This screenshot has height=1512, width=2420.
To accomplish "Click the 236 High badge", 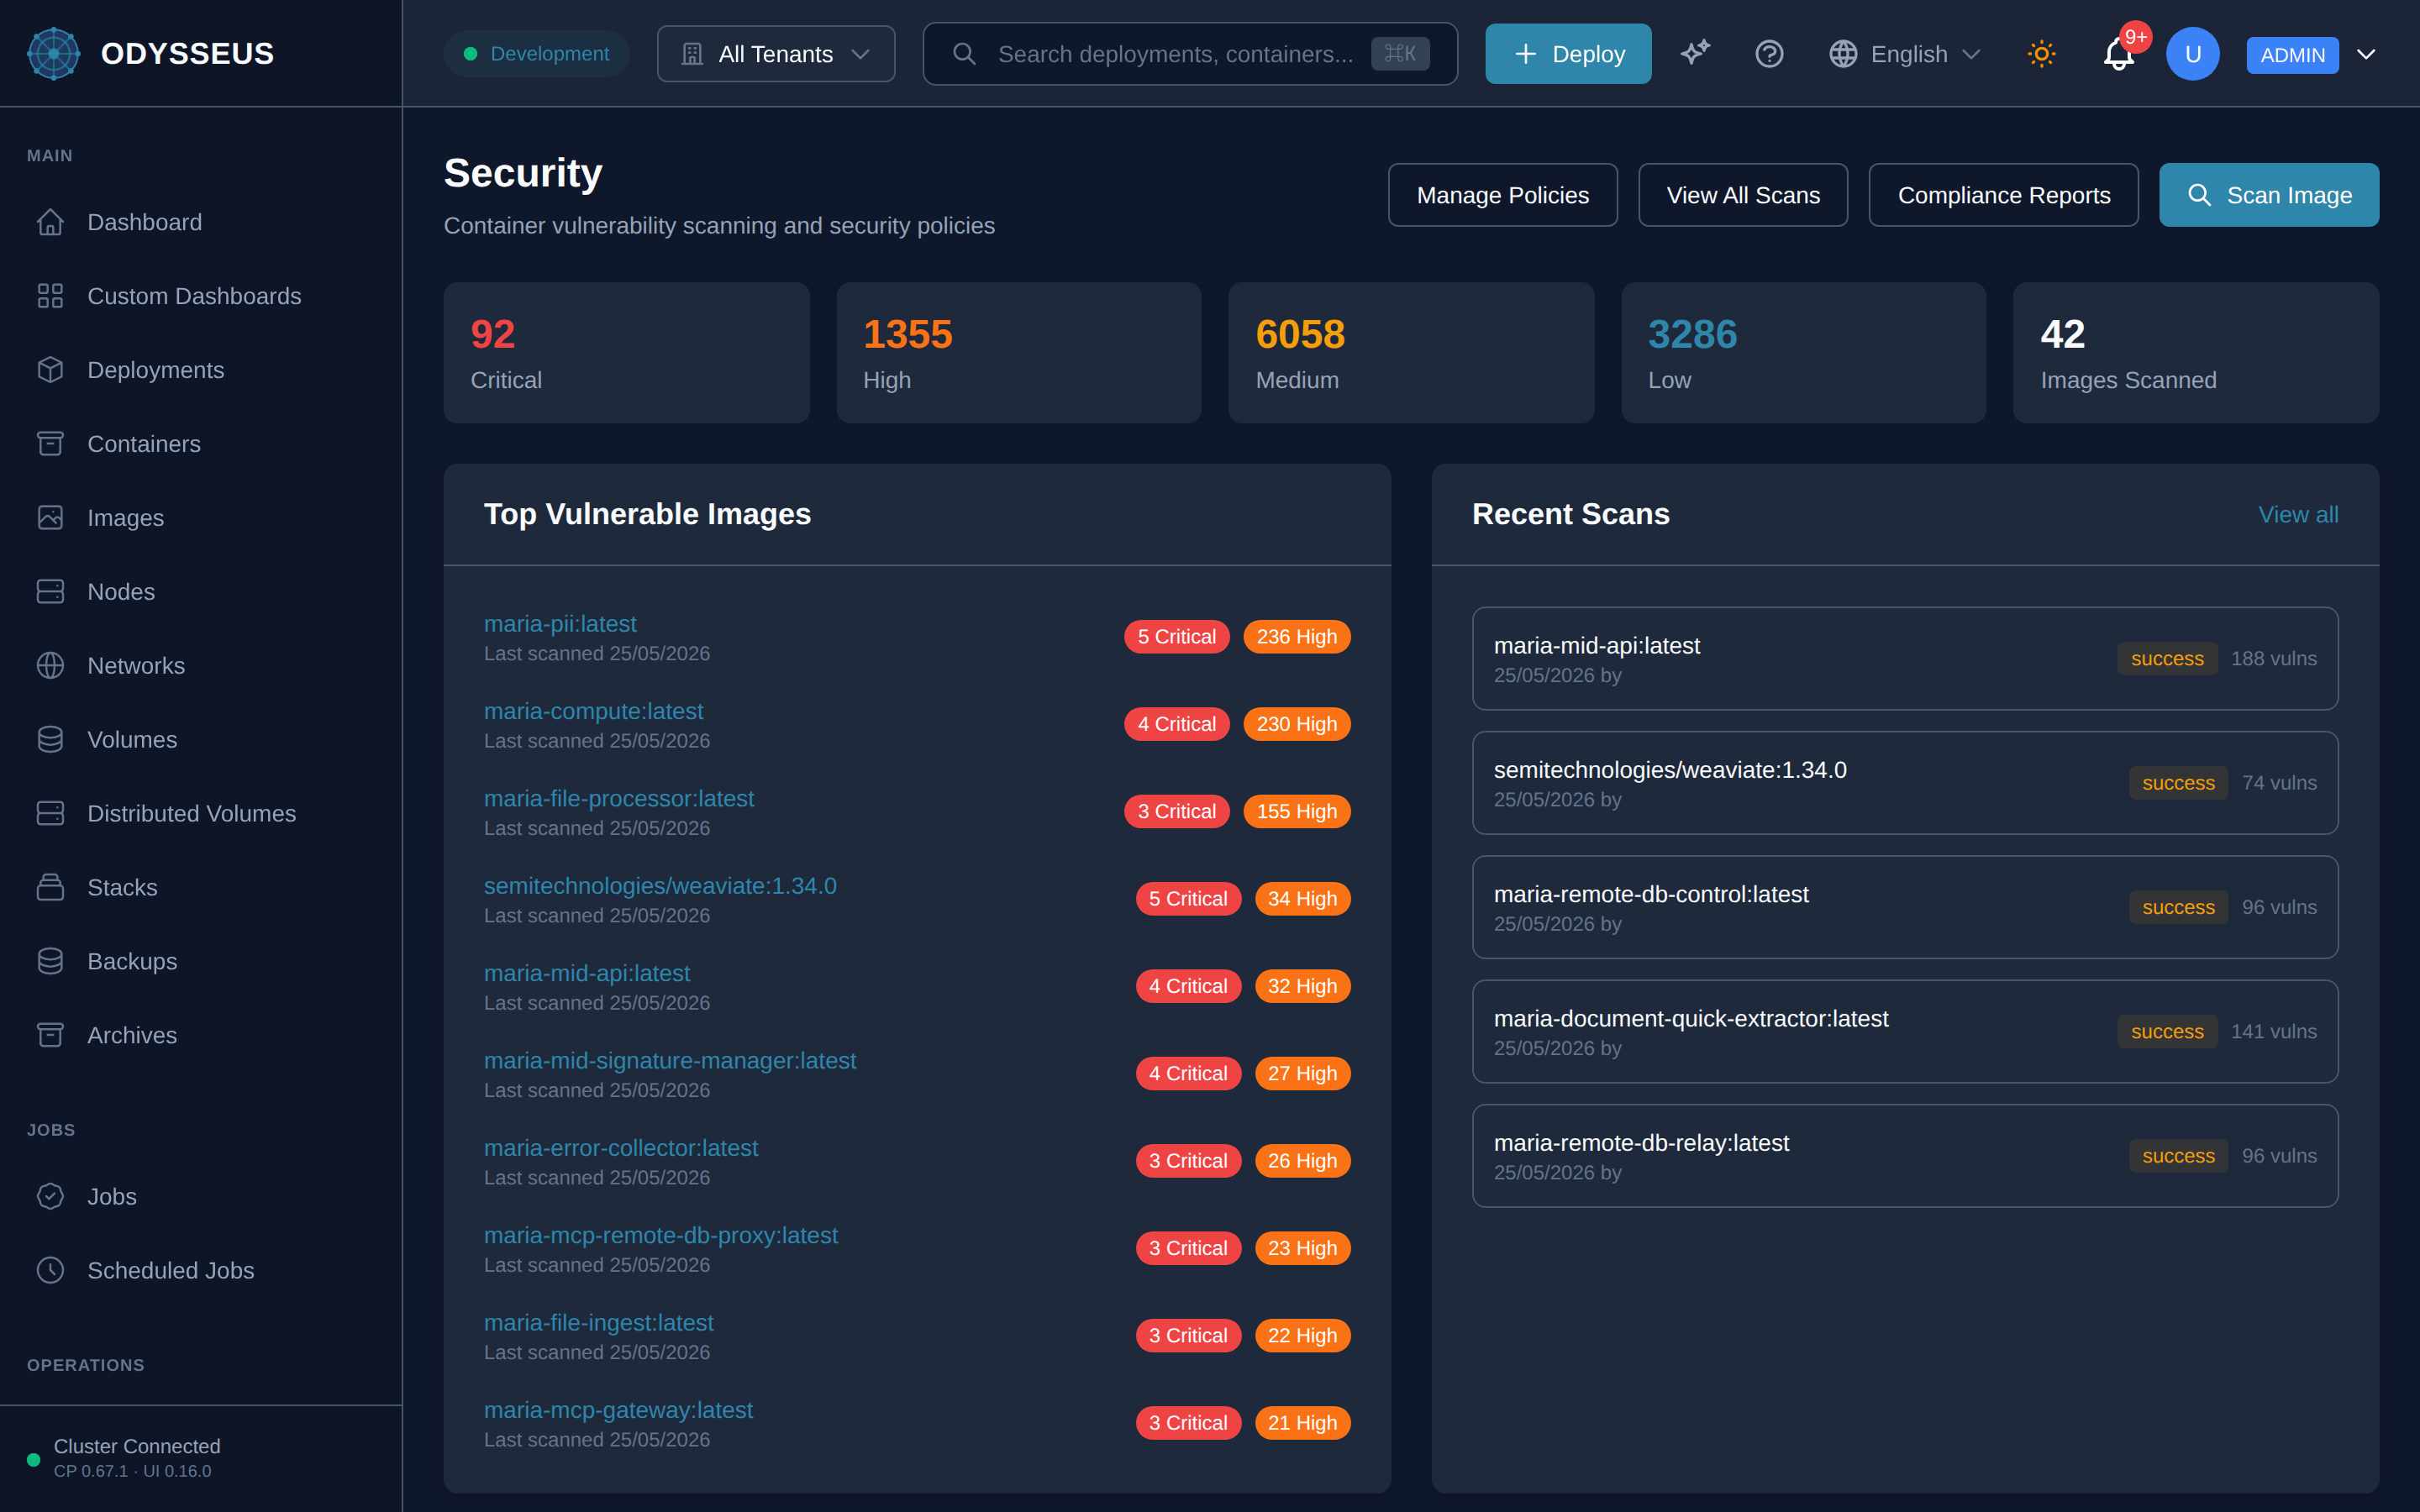I will (1296, 637).
